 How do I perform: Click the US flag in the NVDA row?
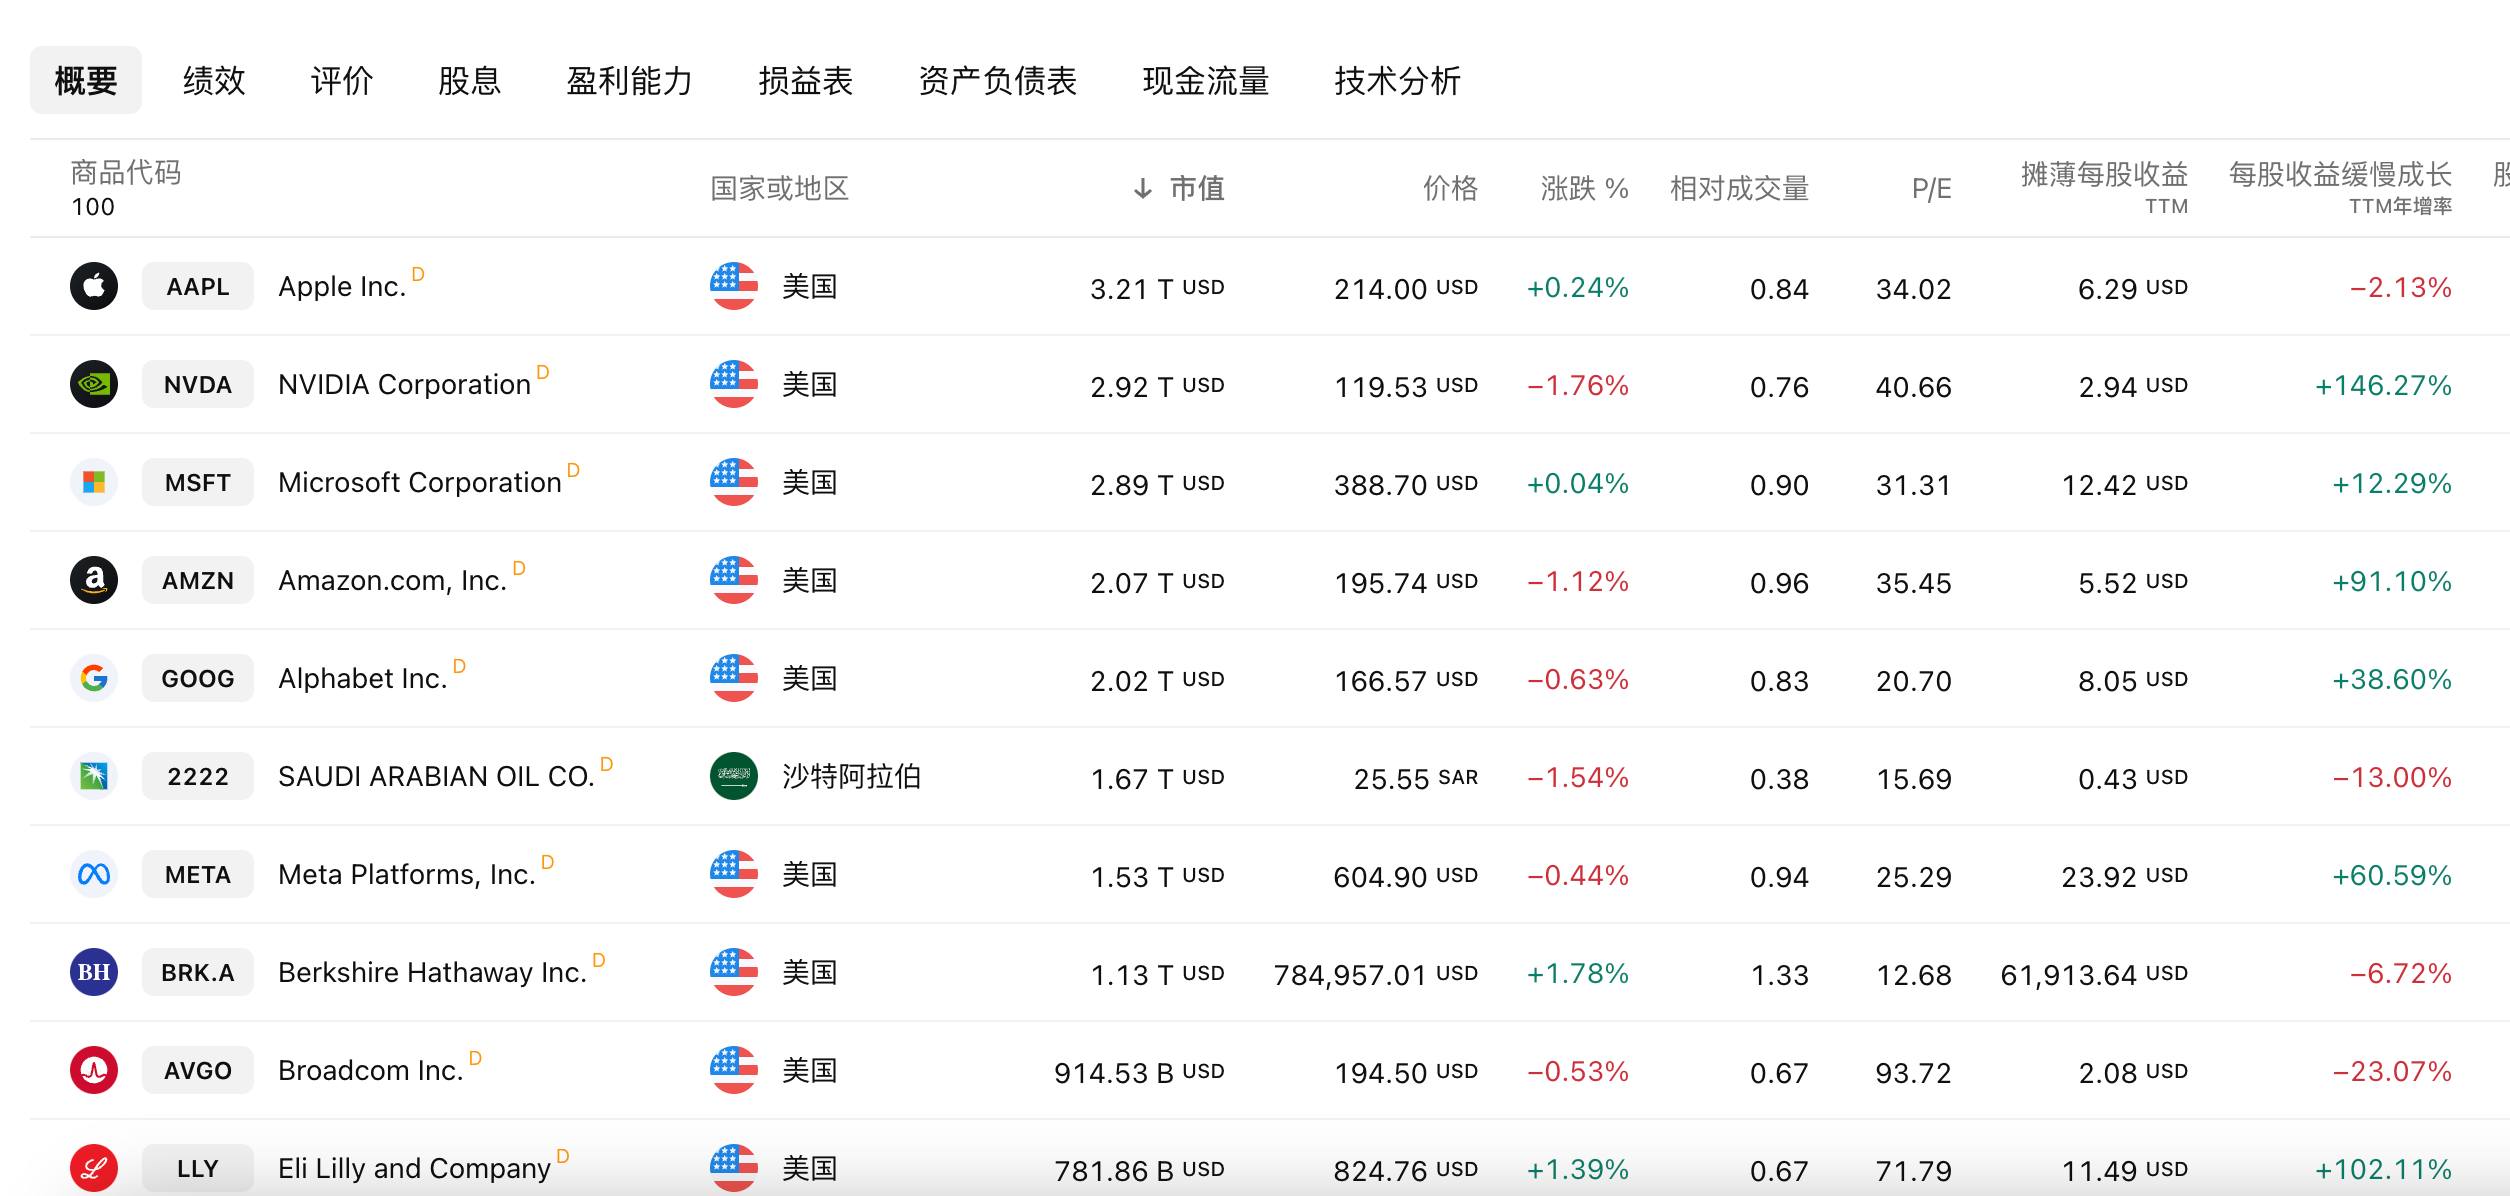pos(734,385)
